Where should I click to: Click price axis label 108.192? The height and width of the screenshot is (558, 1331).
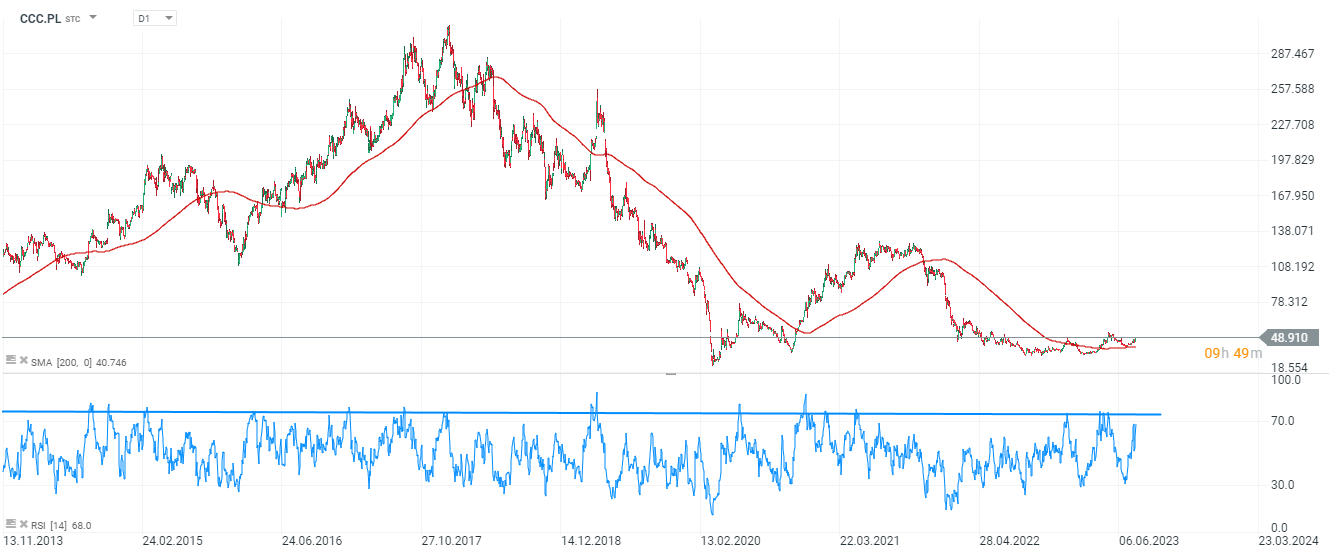tap(1292, 267)
